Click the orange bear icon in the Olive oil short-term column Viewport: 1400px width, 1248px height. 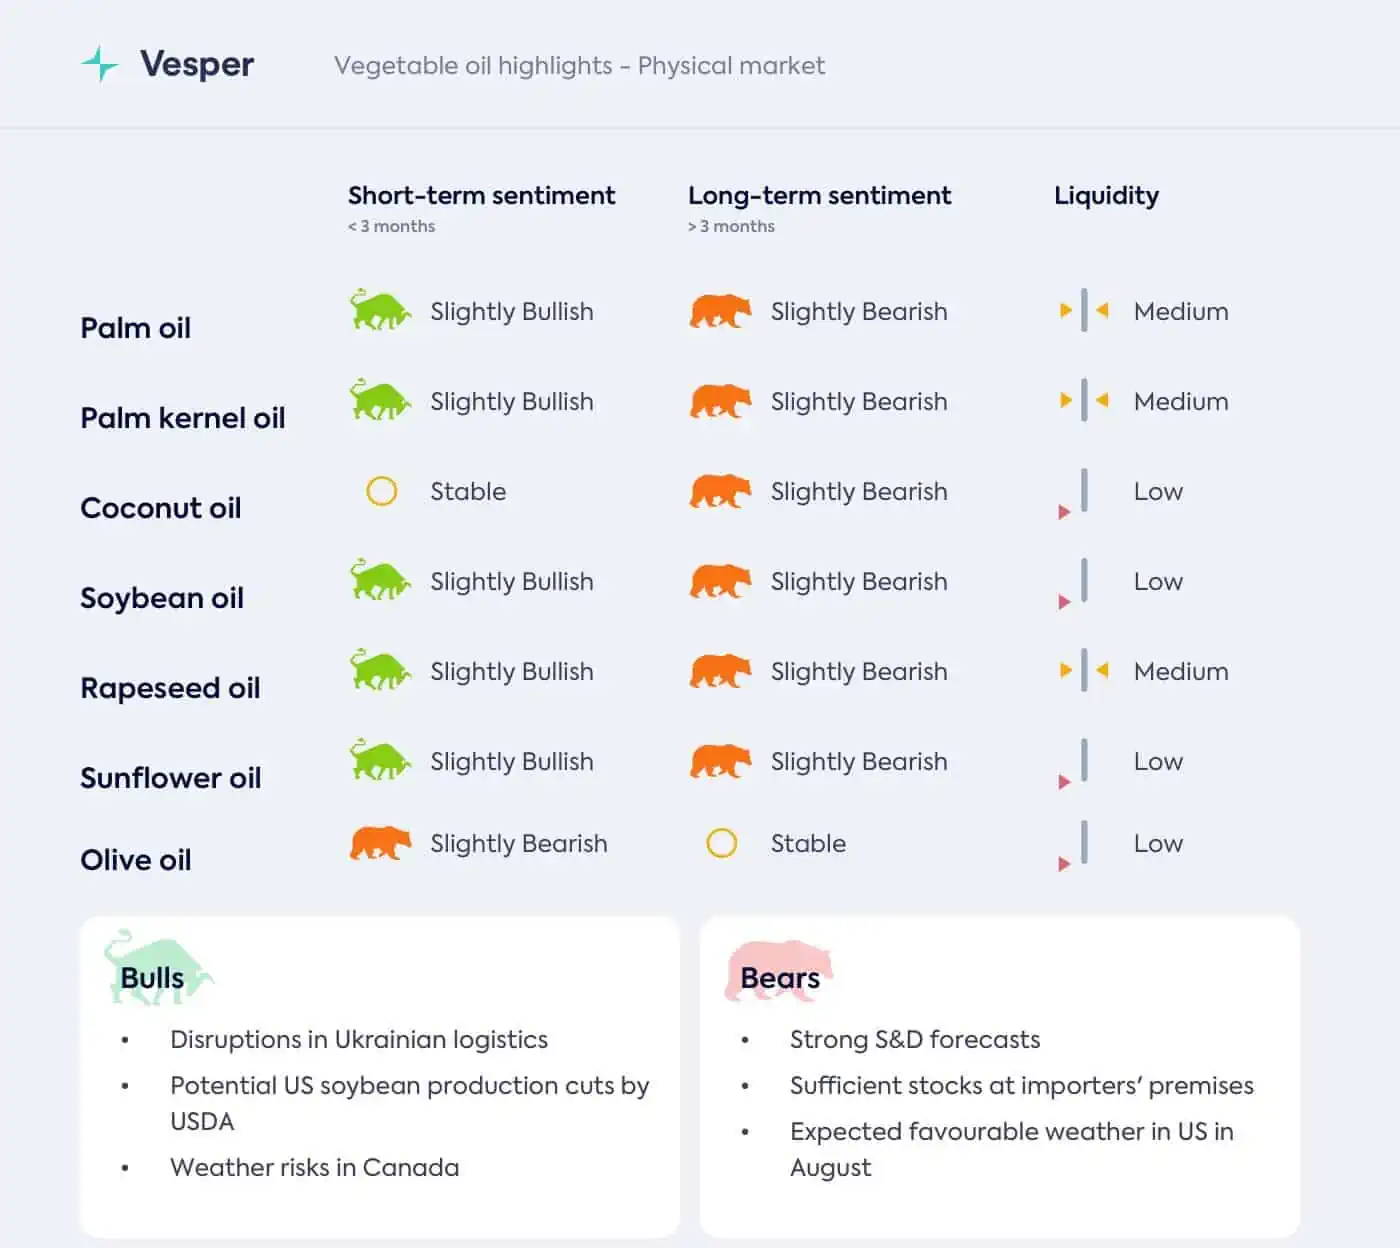[x=380, y=843]
